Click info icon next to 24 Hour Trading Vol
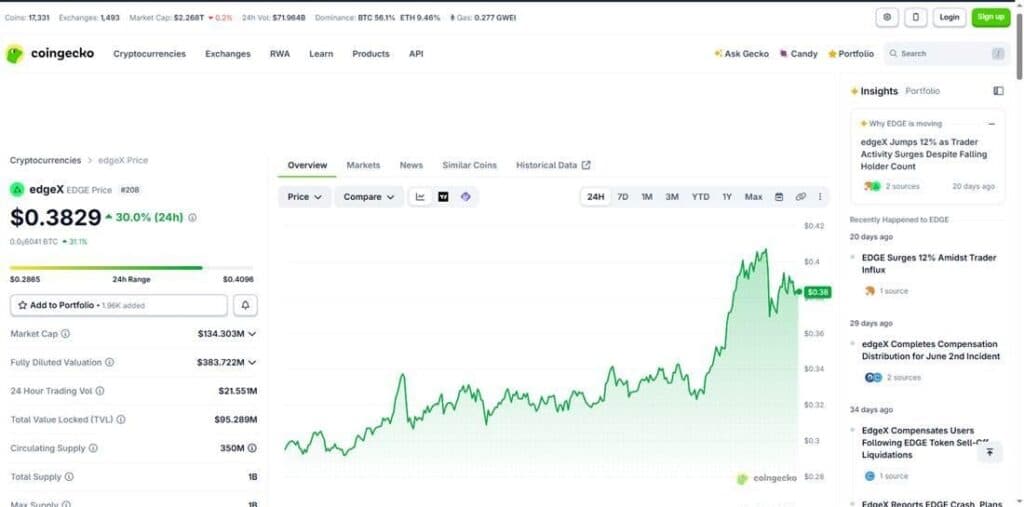 point(100,391)
